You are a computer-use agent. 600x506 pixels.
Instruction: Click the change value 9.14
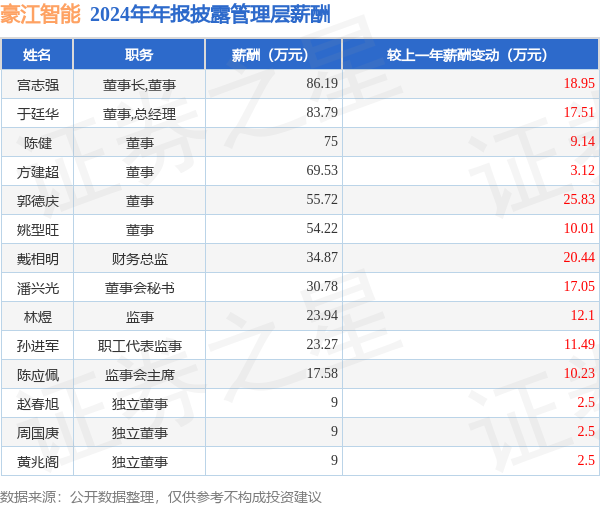582,141
